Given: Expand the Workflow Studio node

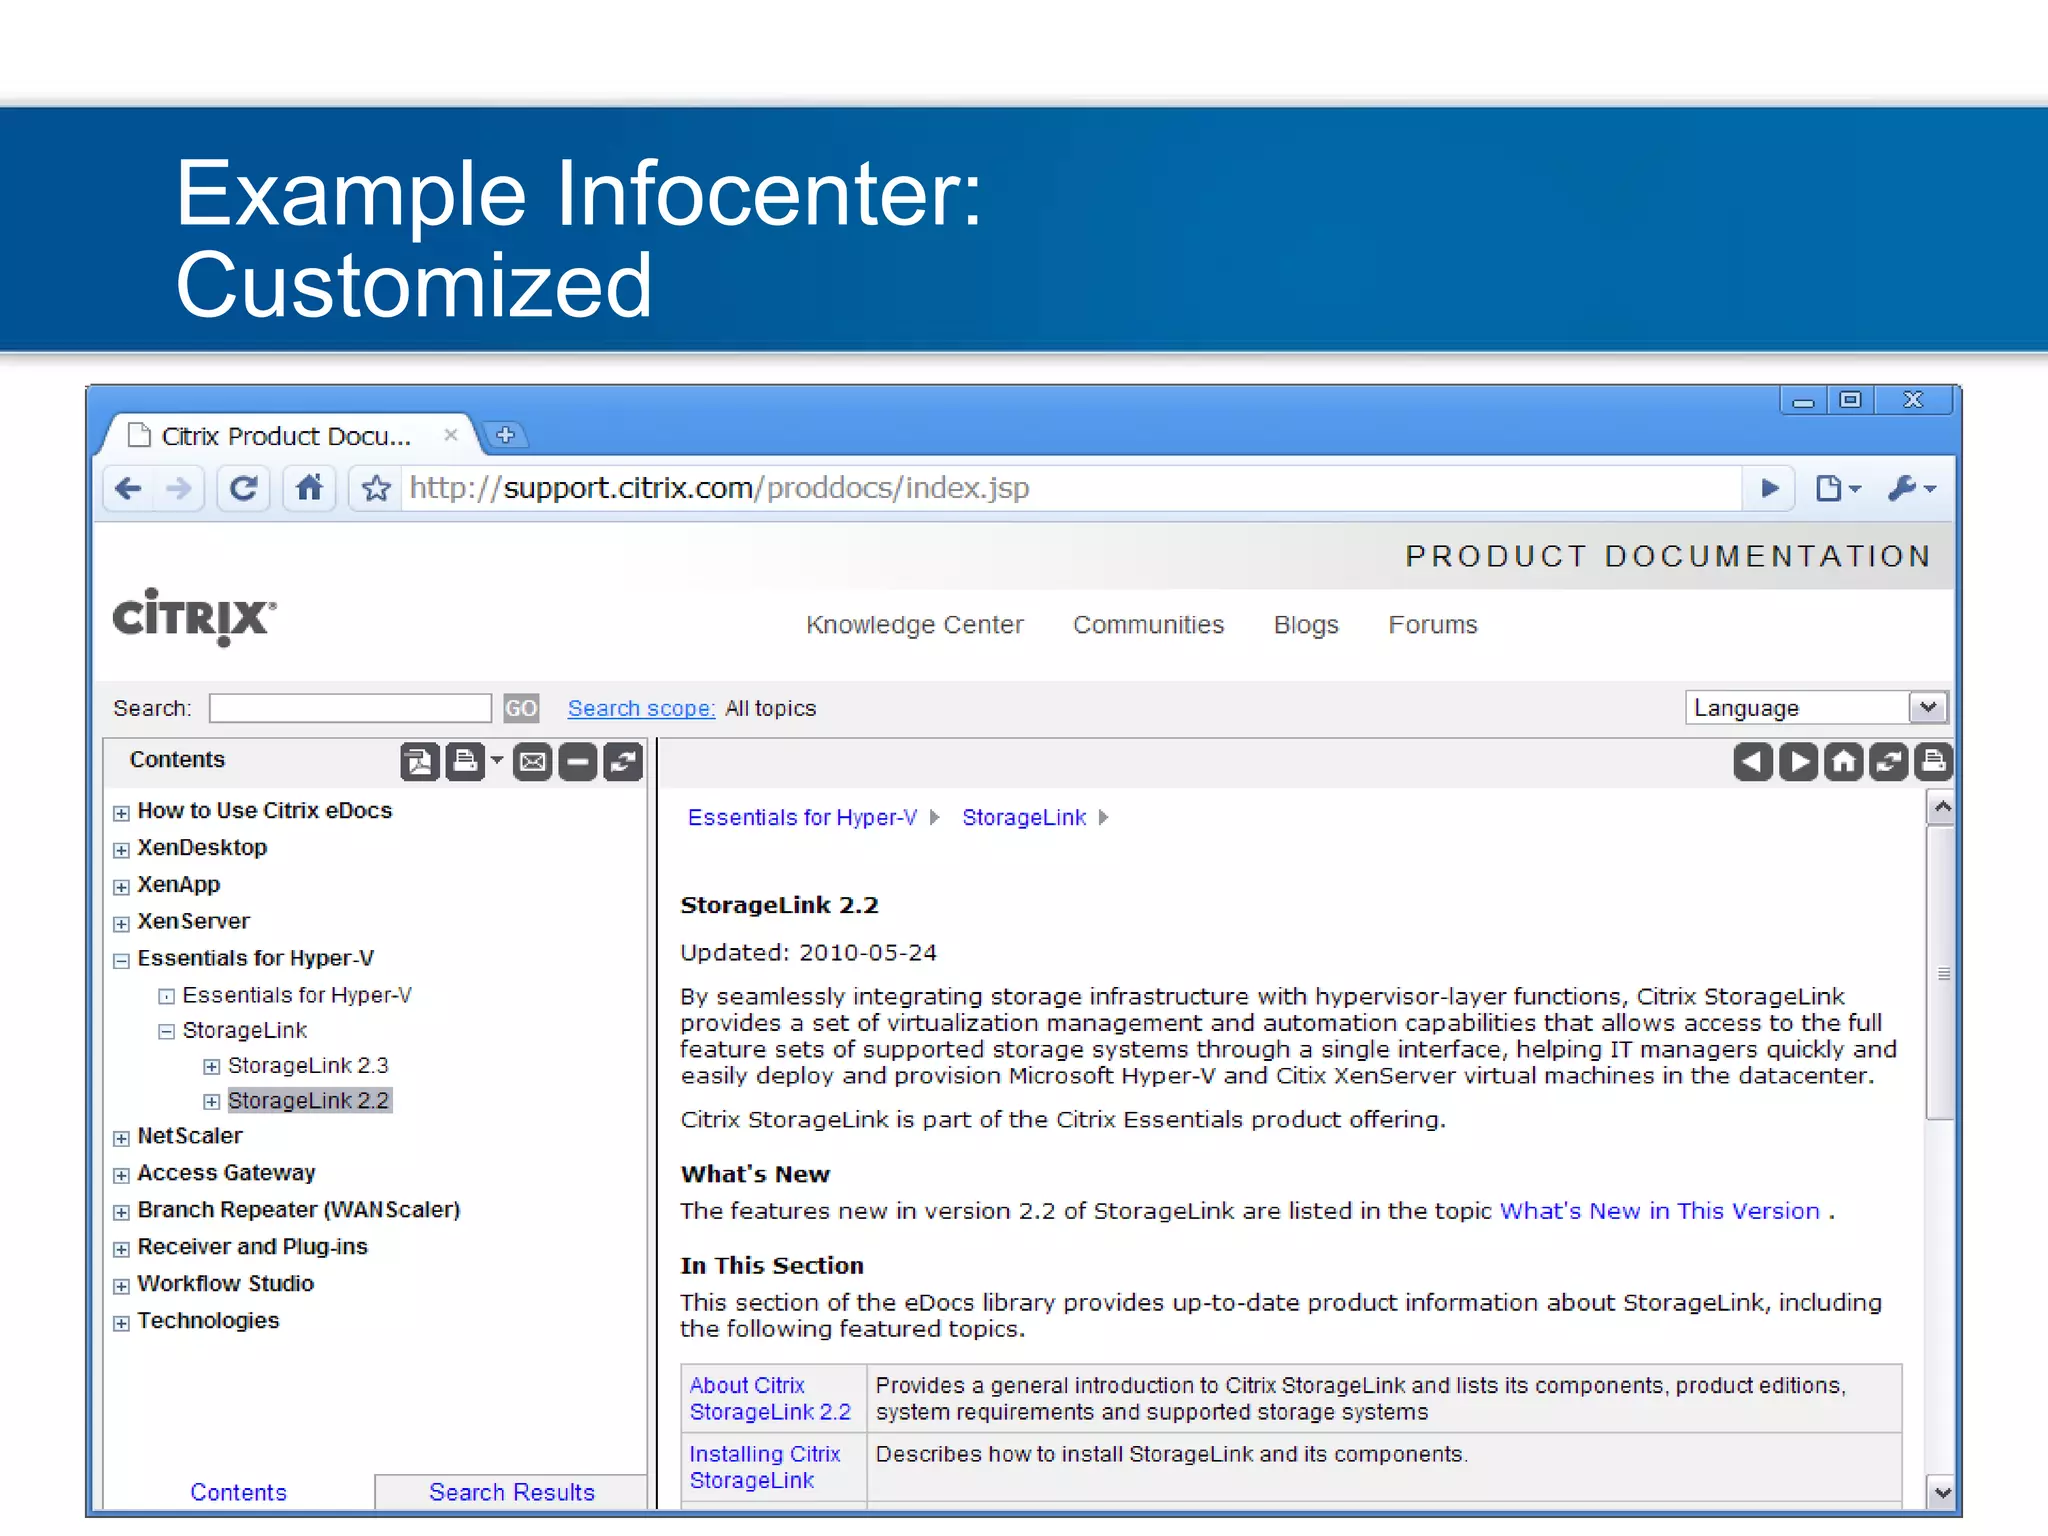Looking at the screenshot, I should pos(121,1286).
